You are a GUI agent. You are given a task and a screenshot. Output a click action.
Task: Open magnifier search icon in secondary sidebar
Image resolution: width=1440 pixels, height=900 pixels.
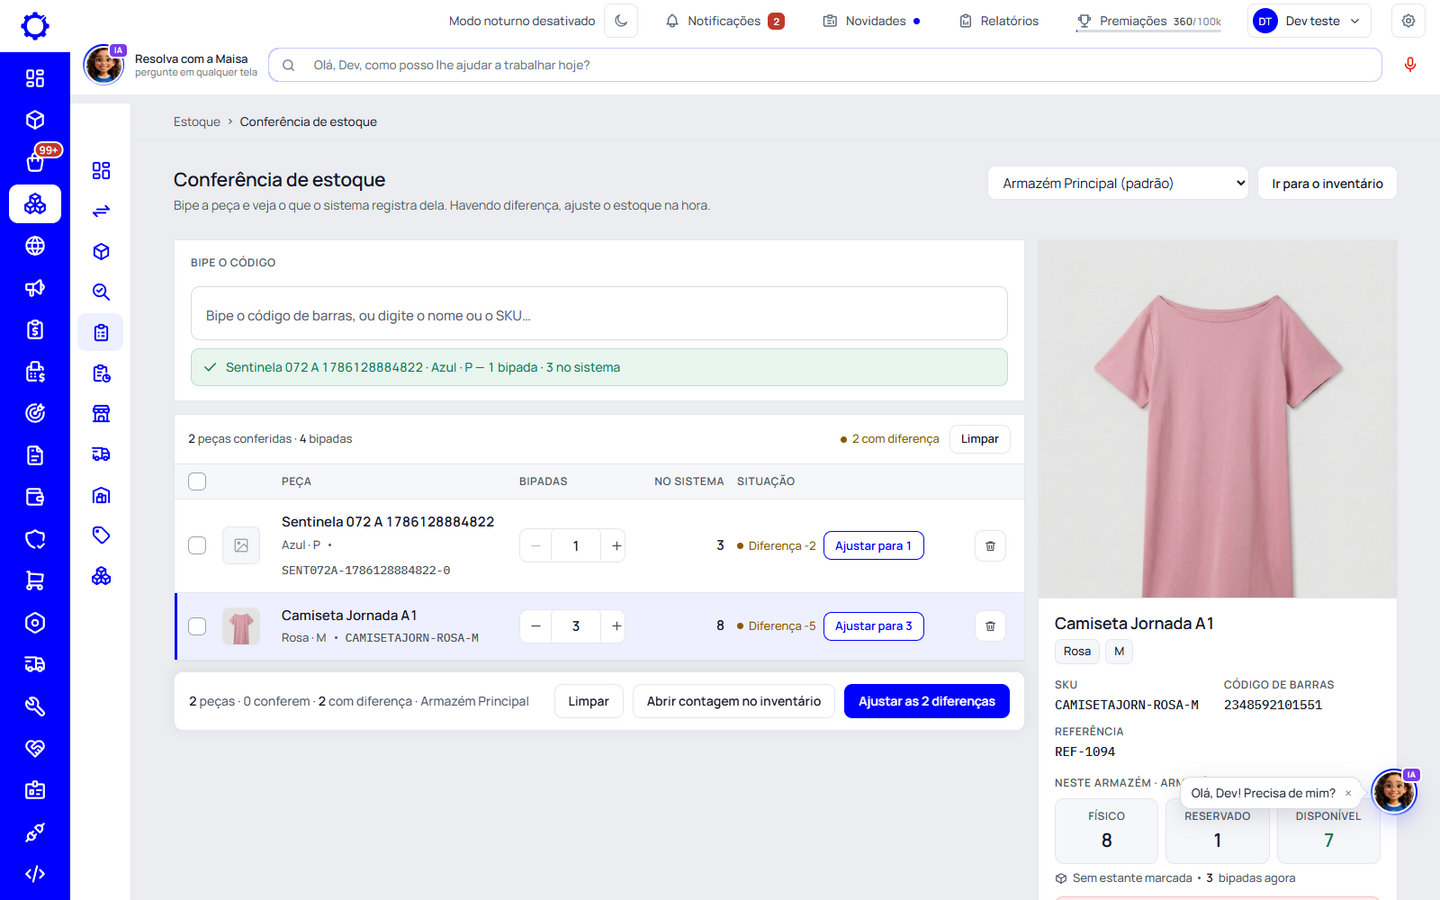[x=101, y=292]
